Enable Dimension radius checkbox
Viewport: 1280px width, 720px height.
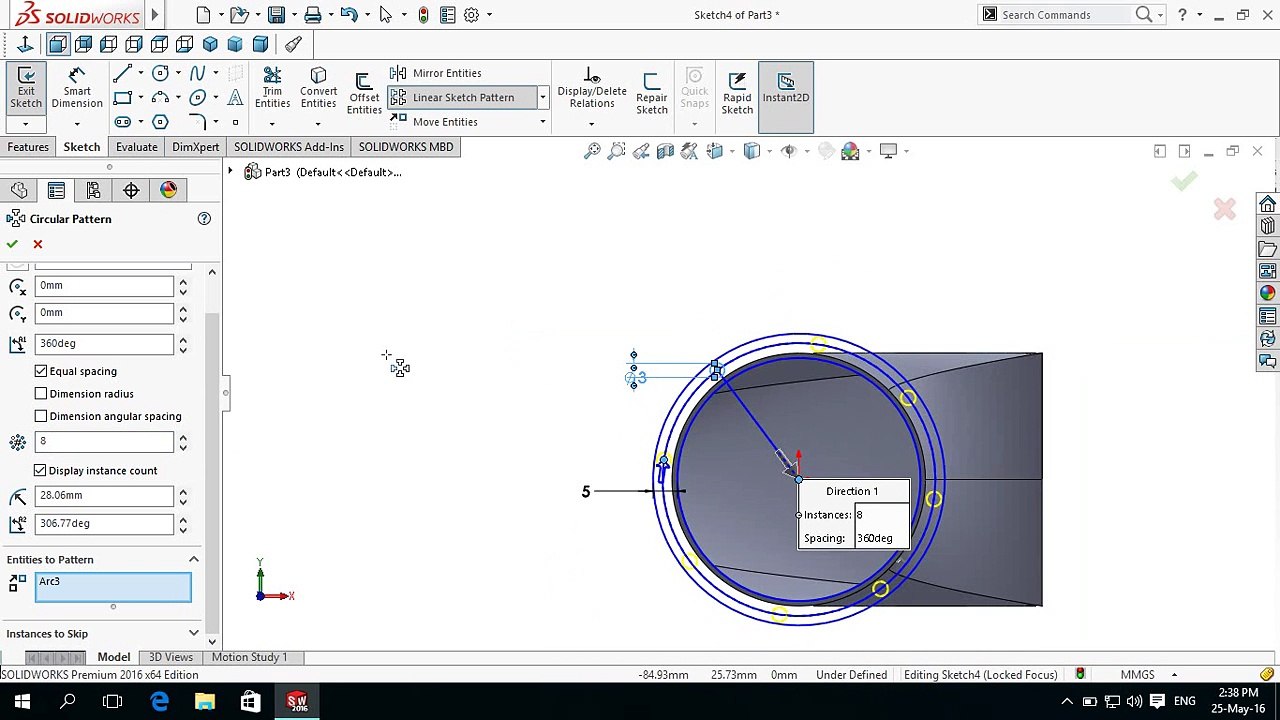click(x=41, y=394)
